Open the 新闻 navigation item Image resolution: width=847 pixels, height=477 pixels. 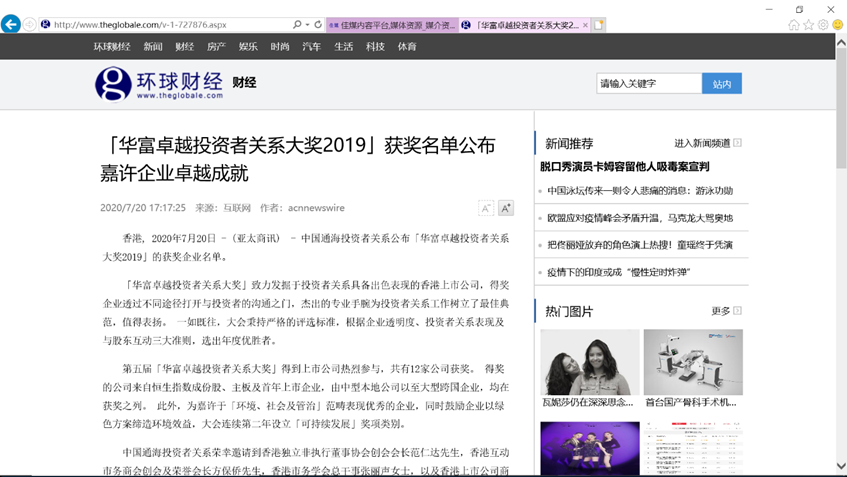point(153,46)
